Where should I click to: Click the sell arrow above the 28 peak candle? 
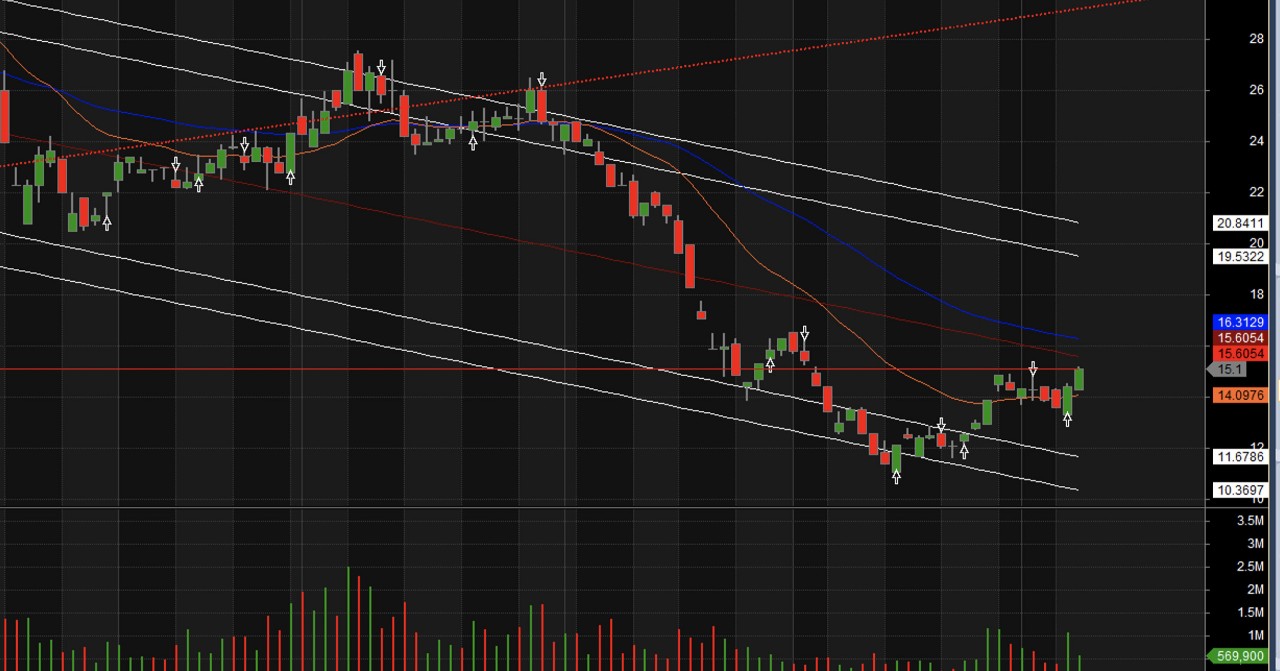[381, 68]
